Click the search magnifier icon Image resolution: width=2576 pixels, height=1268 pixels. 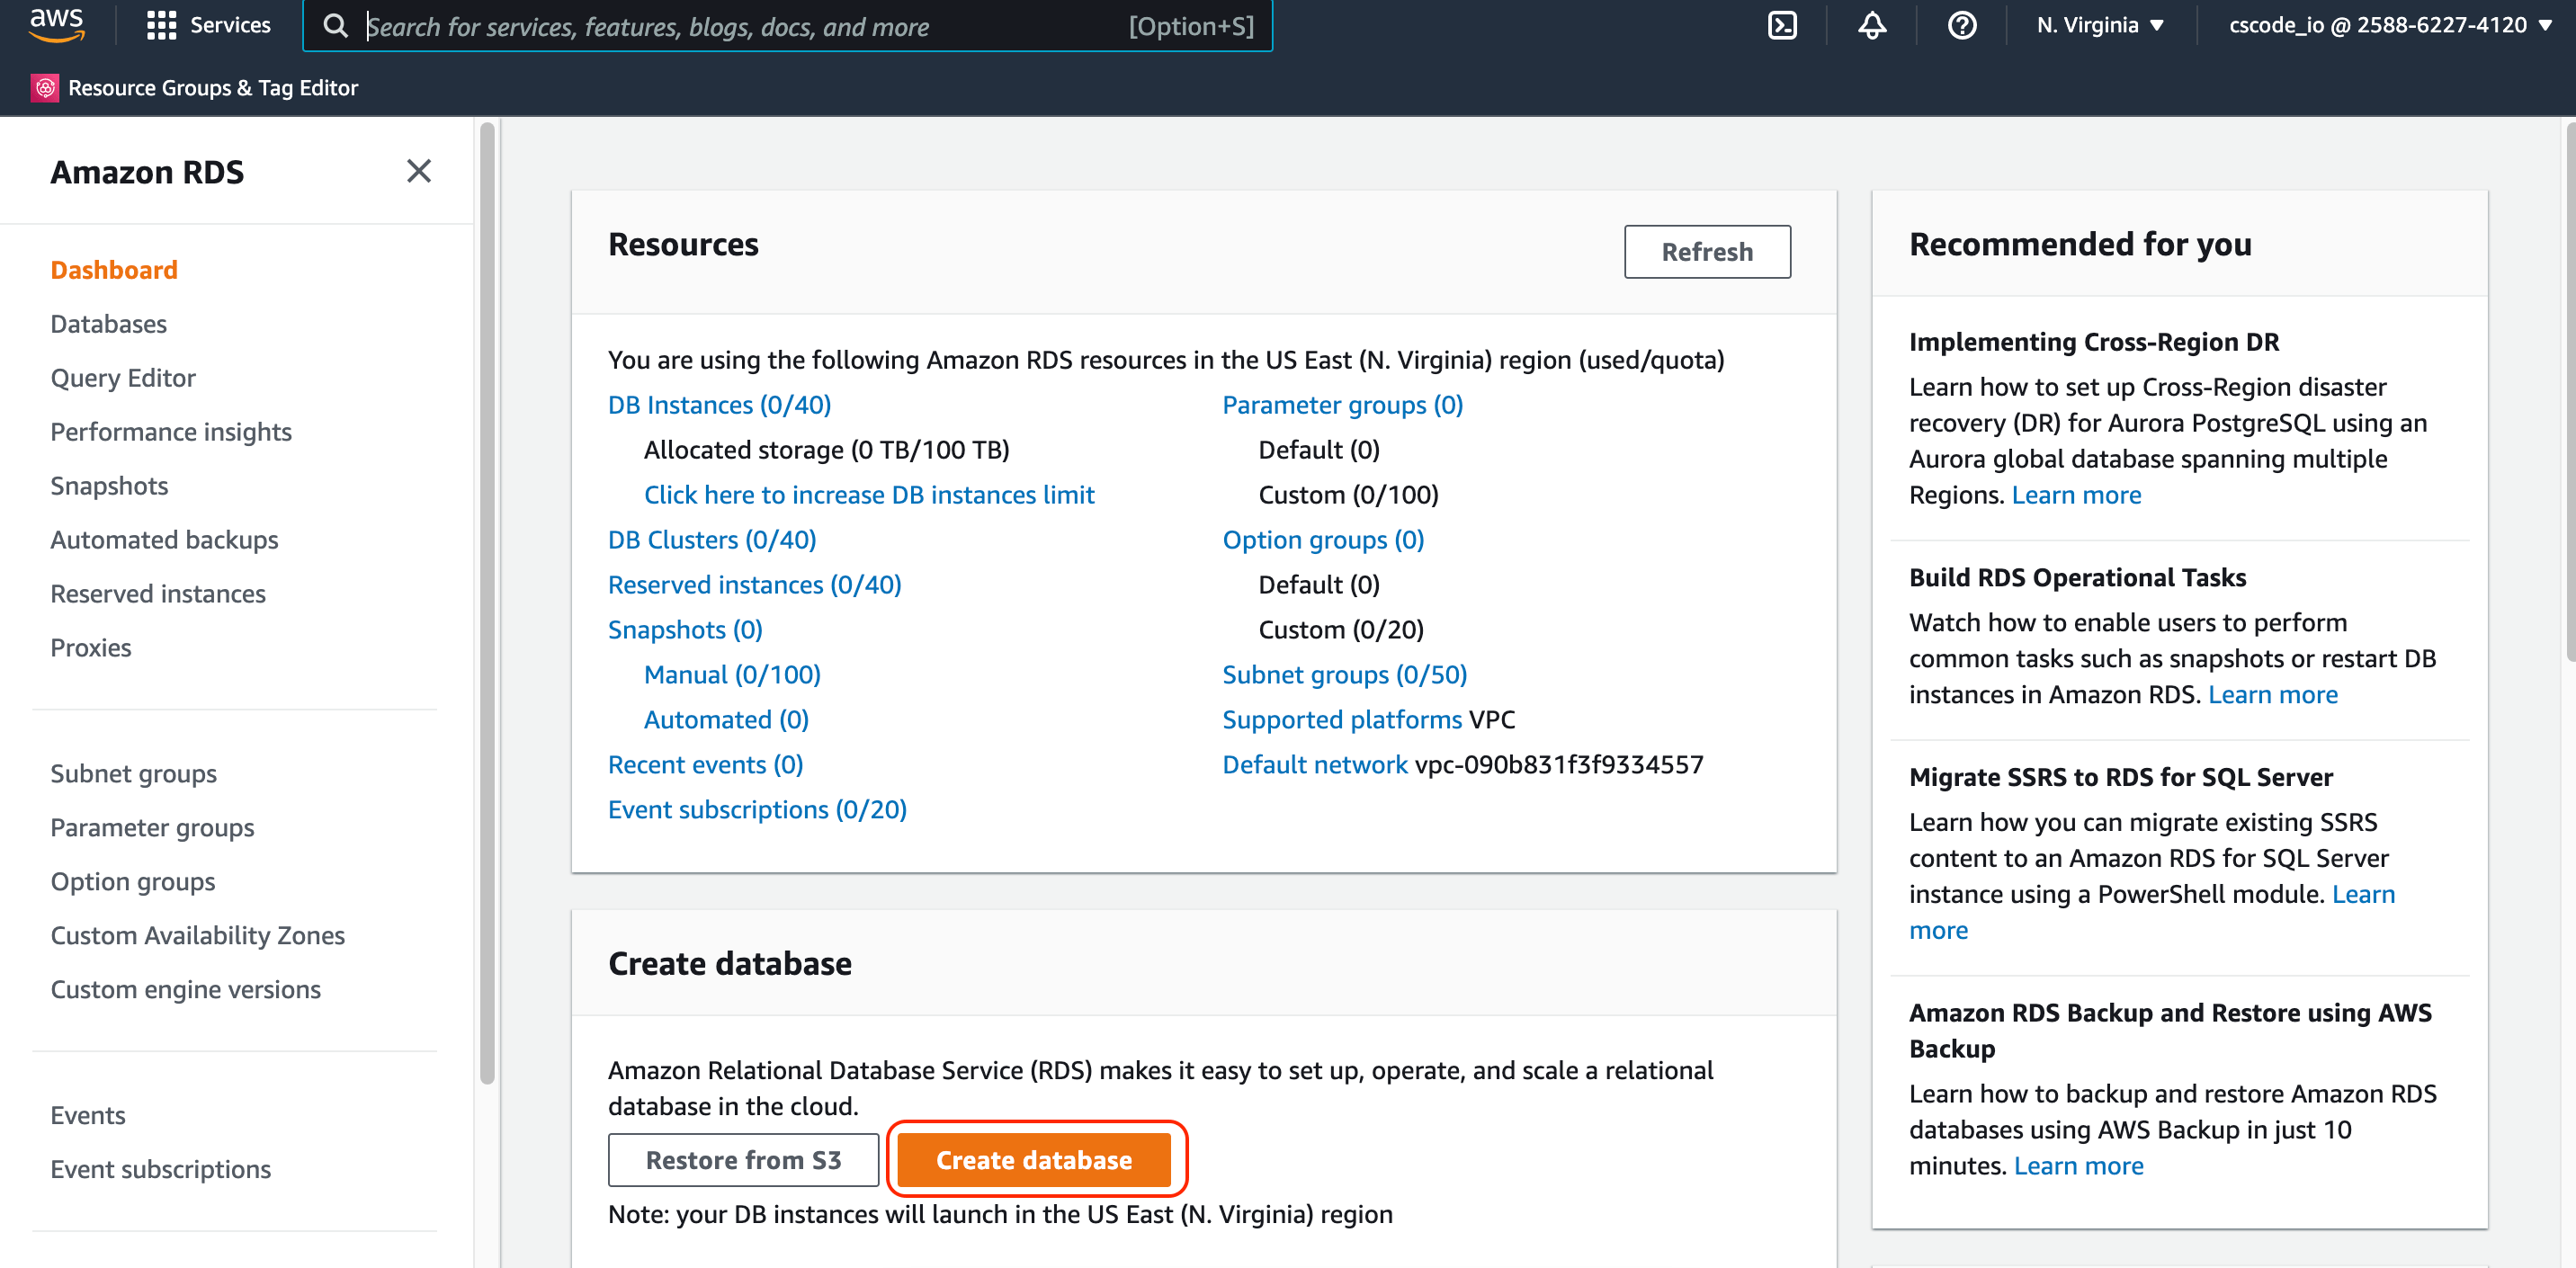click(x=336, y=26)
